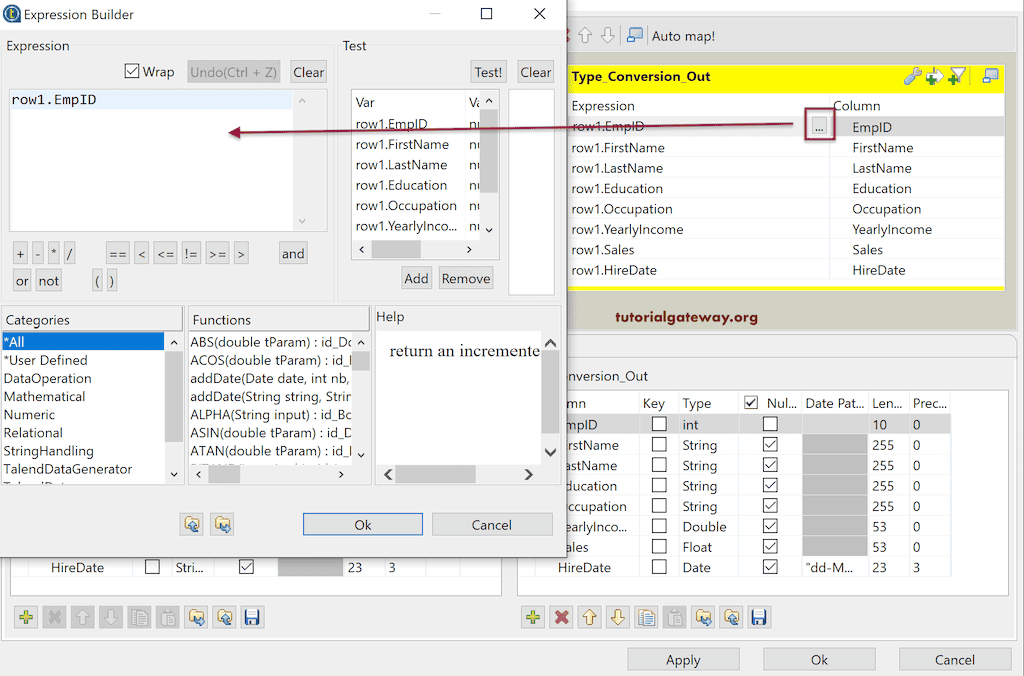
Task: Add a schema column with the green plus
Action: pyautogui.click(x=533, y=617)
